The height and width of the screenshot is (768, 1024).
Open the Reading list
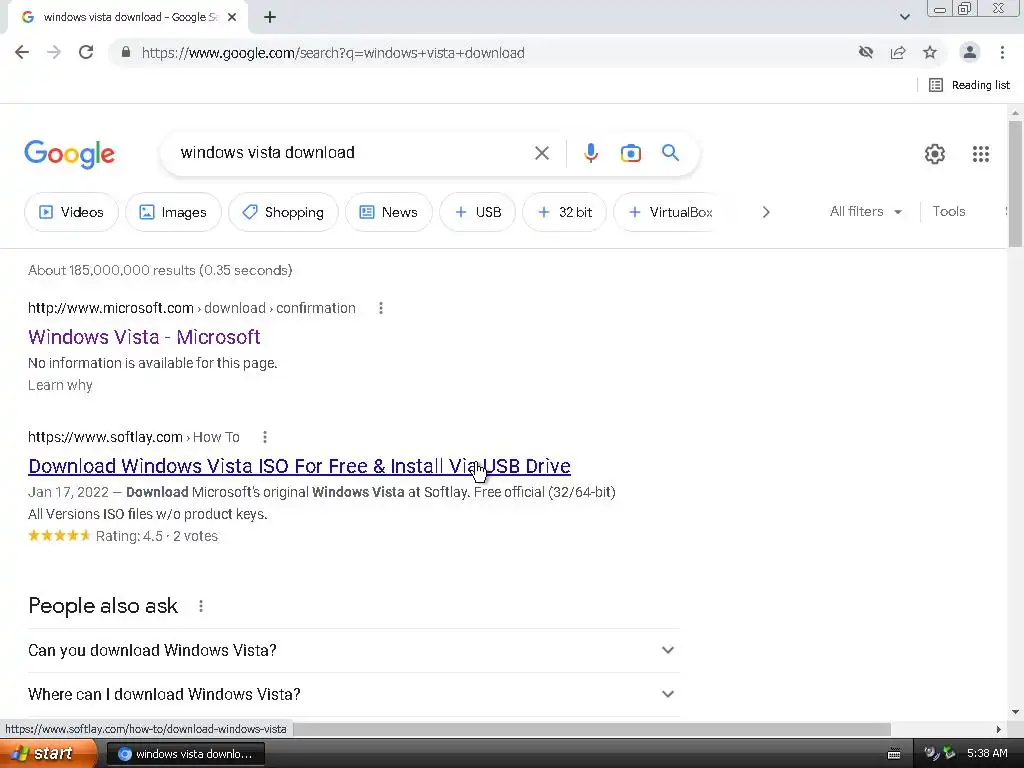[x=969, y=85]
